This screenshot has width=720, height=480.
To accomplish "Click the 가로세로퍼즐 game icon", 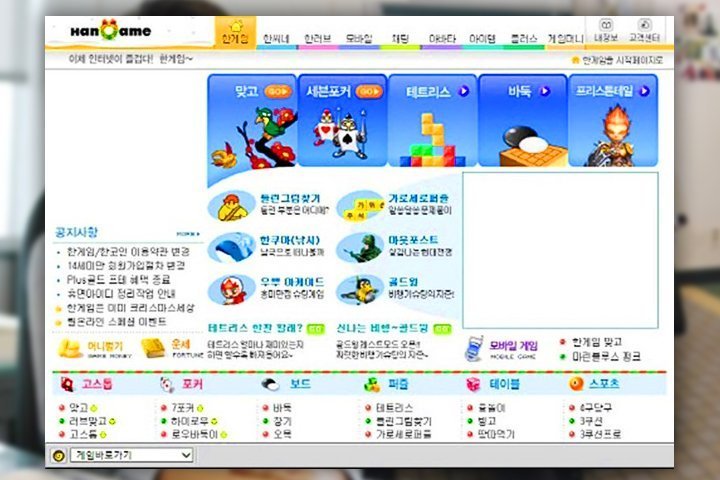I will 361,206.
